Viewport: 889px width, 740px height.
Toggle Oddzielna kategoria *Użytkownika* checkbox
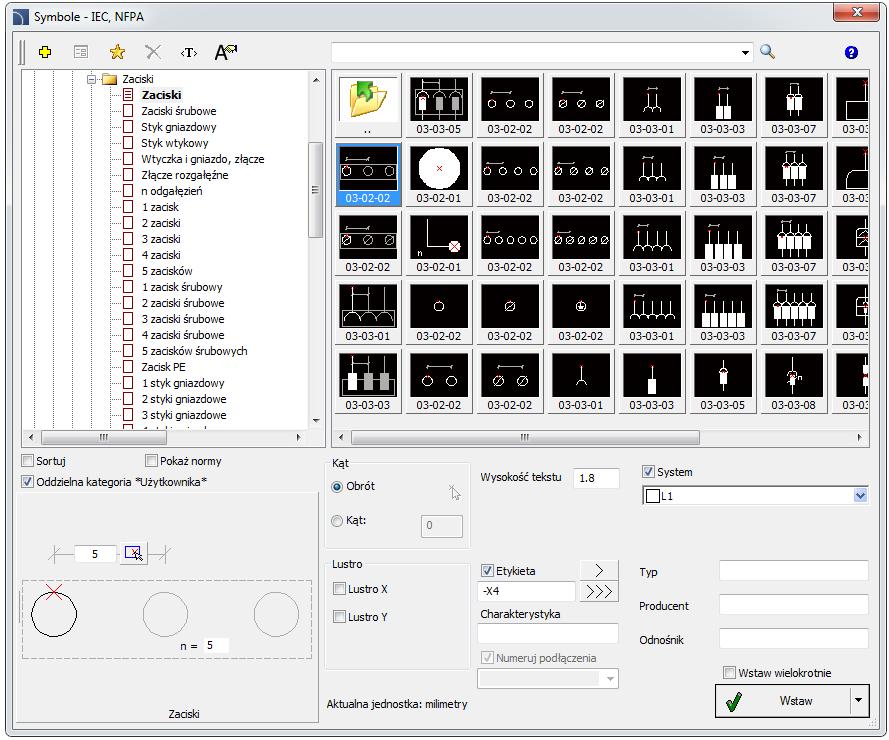[x=27, y=481]
